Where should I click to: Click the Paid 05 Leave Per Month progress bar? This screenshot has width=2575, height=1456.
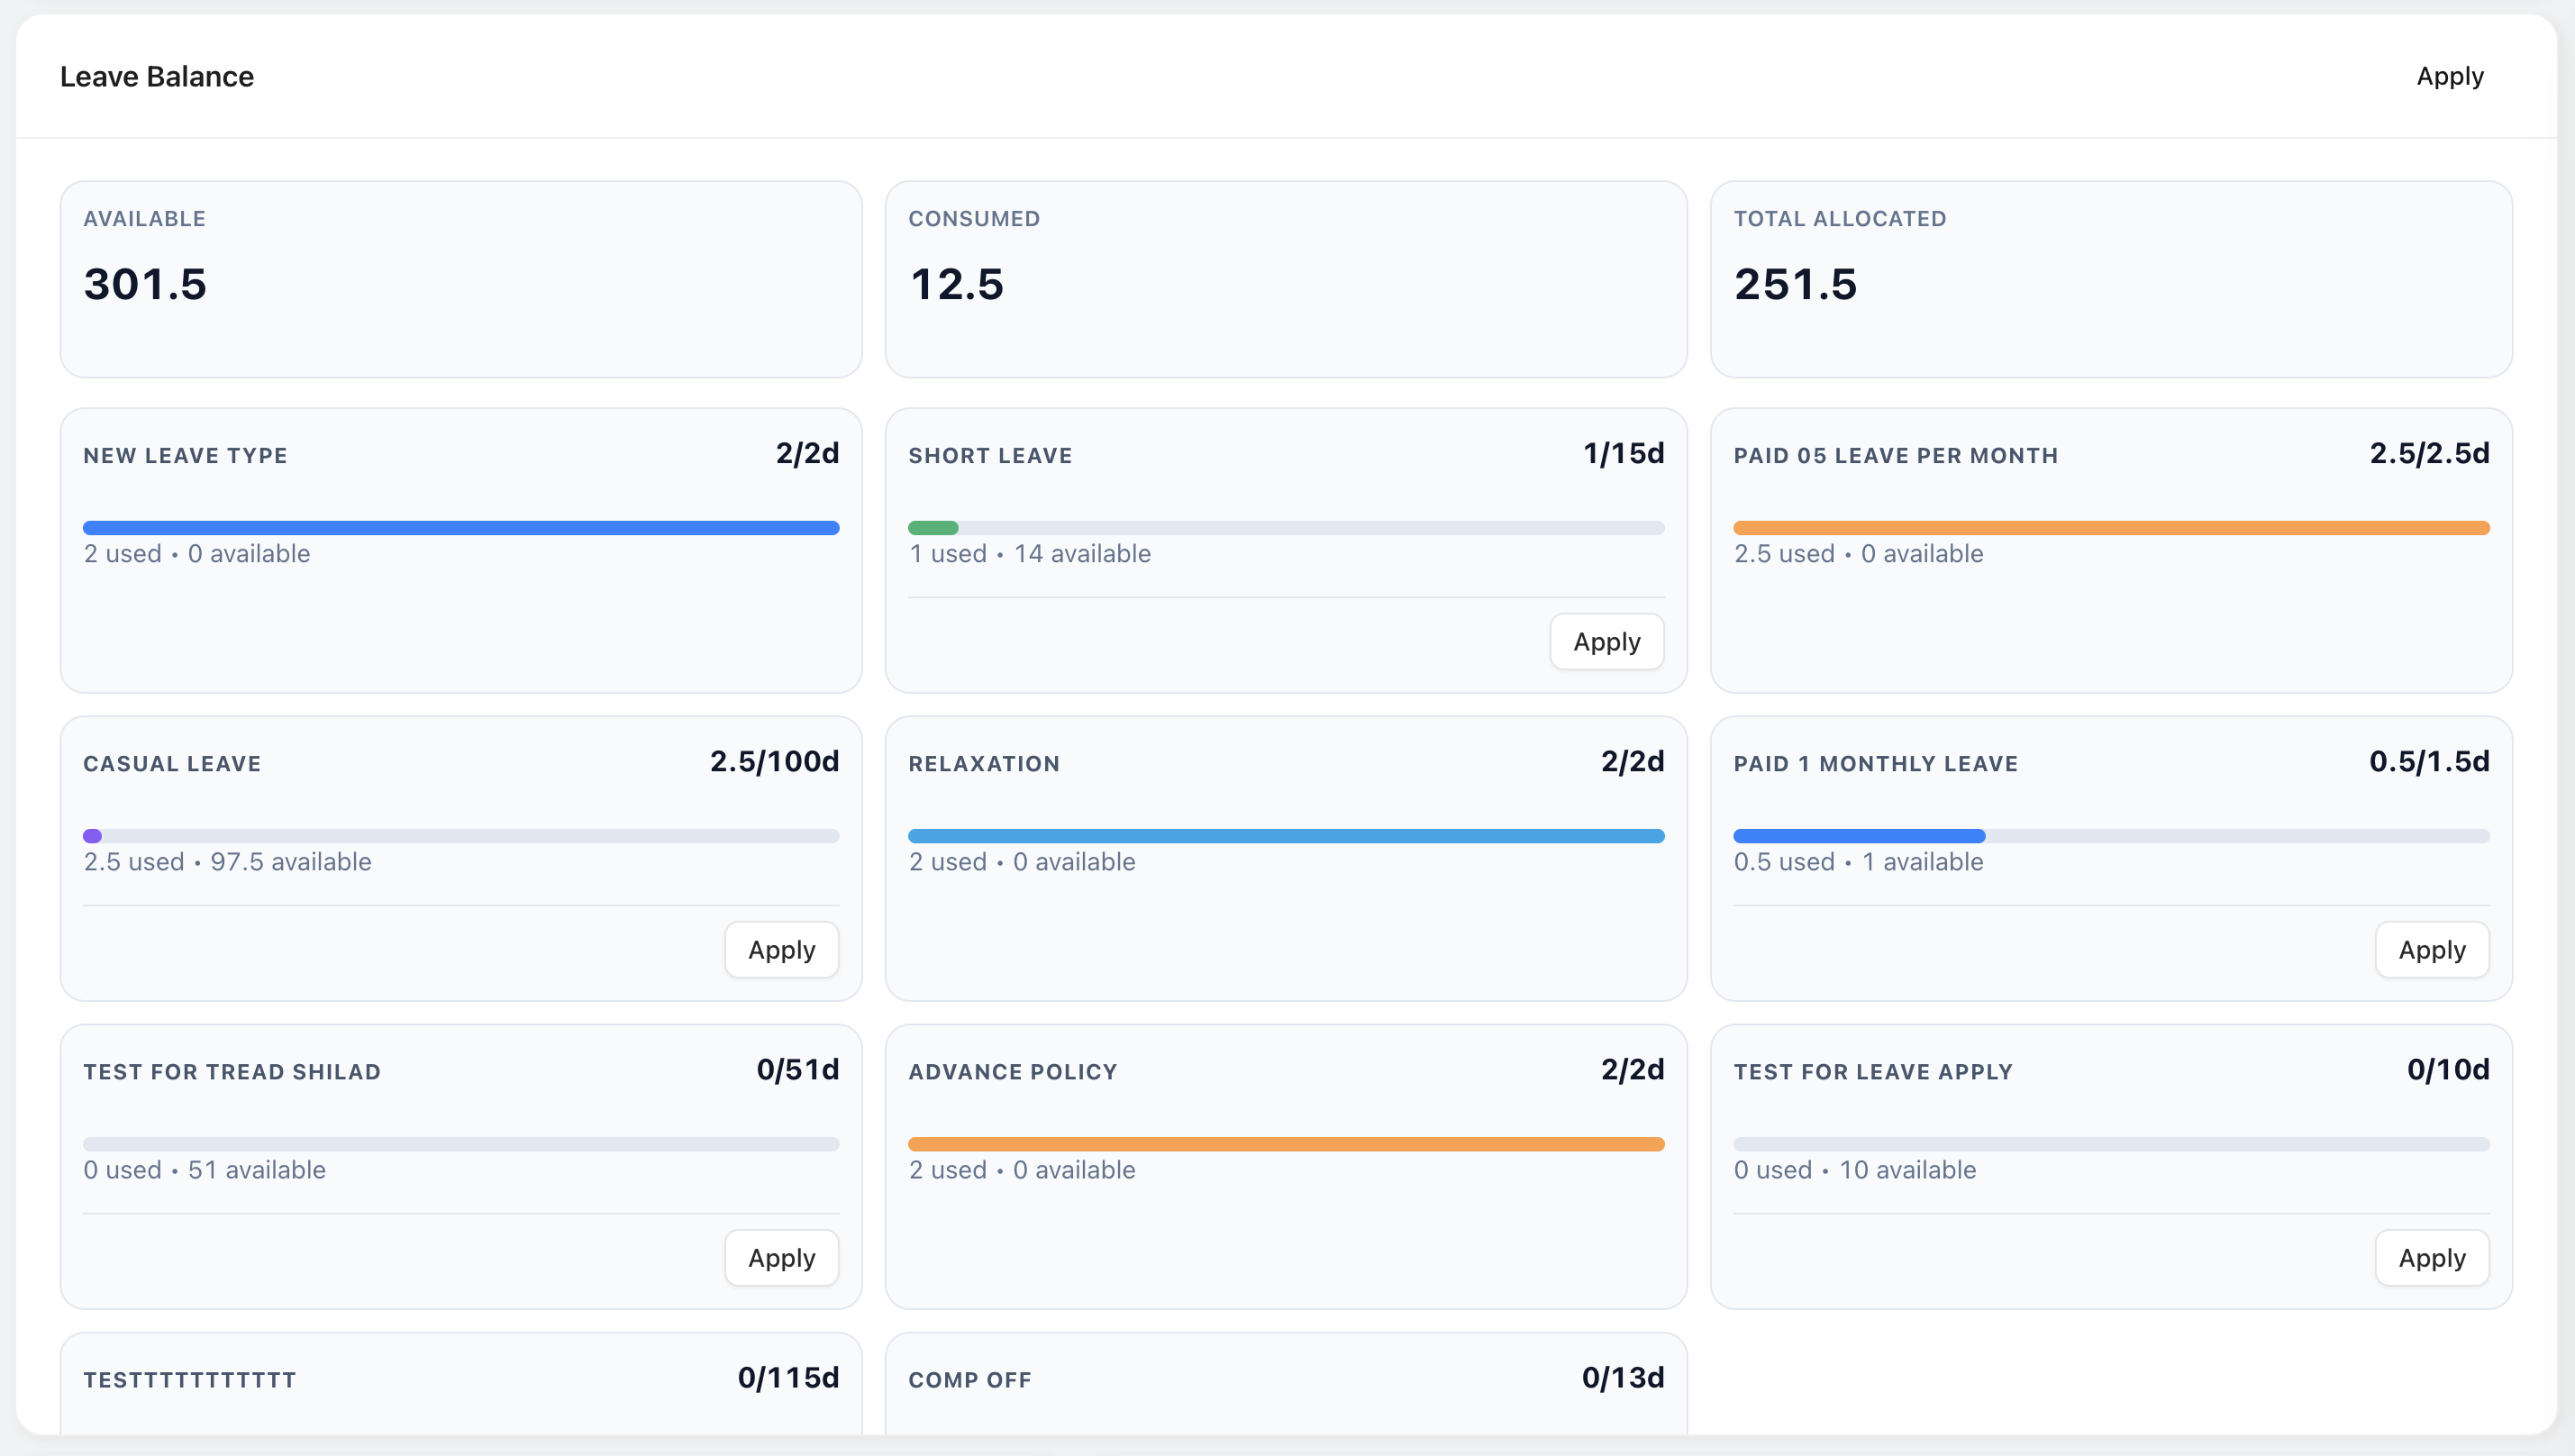point(2111,527)
